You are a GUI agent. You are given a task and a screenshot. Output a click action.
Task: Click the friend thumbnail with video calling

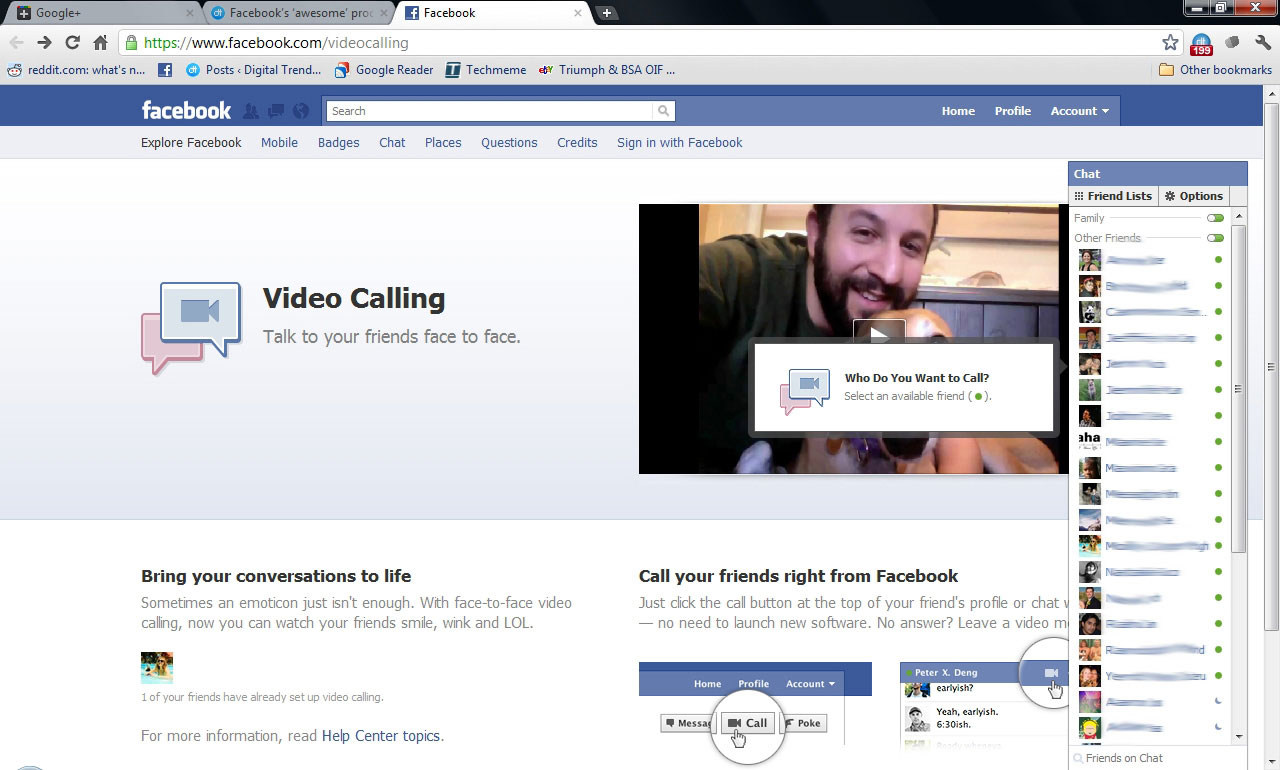coord(157,668)
